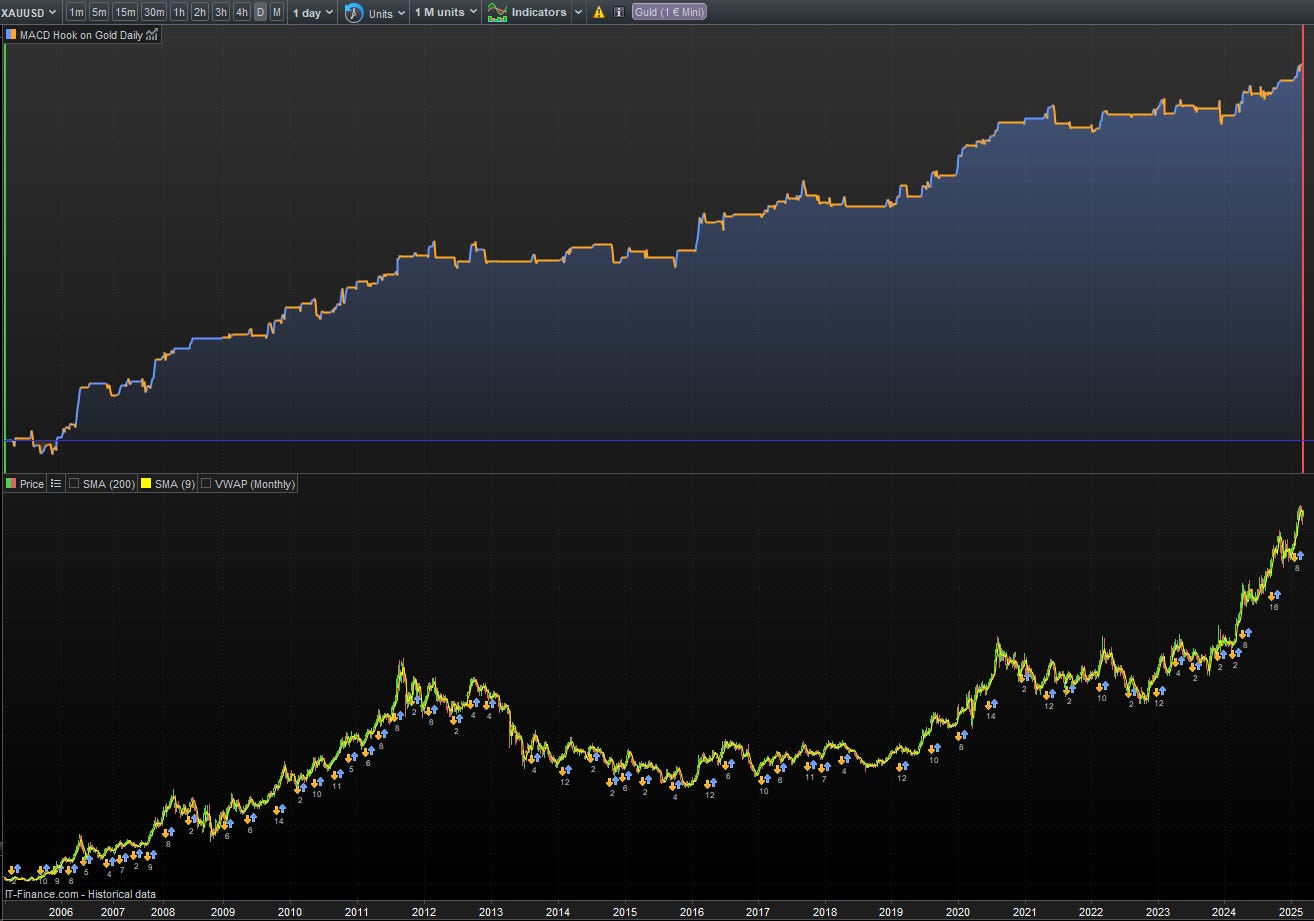
Task: Expand the arrow next to Indicators
Action: [x=578, y=12]
